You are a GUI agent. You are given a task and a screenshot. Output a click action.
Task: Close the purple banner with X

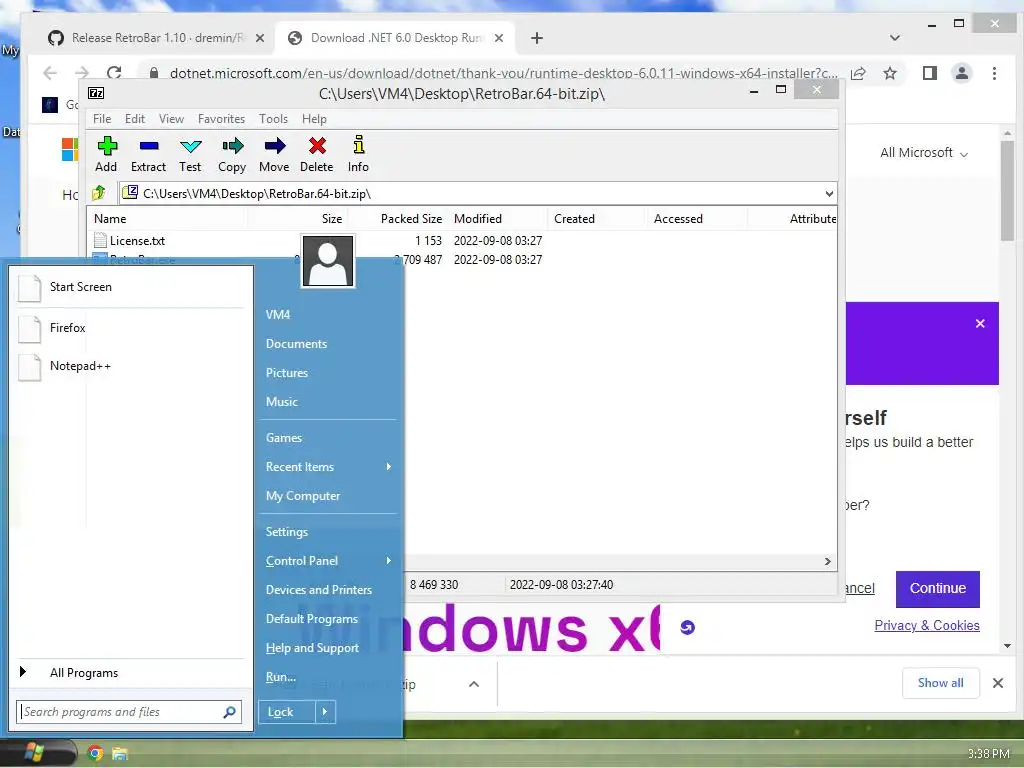tap(980, 323)
